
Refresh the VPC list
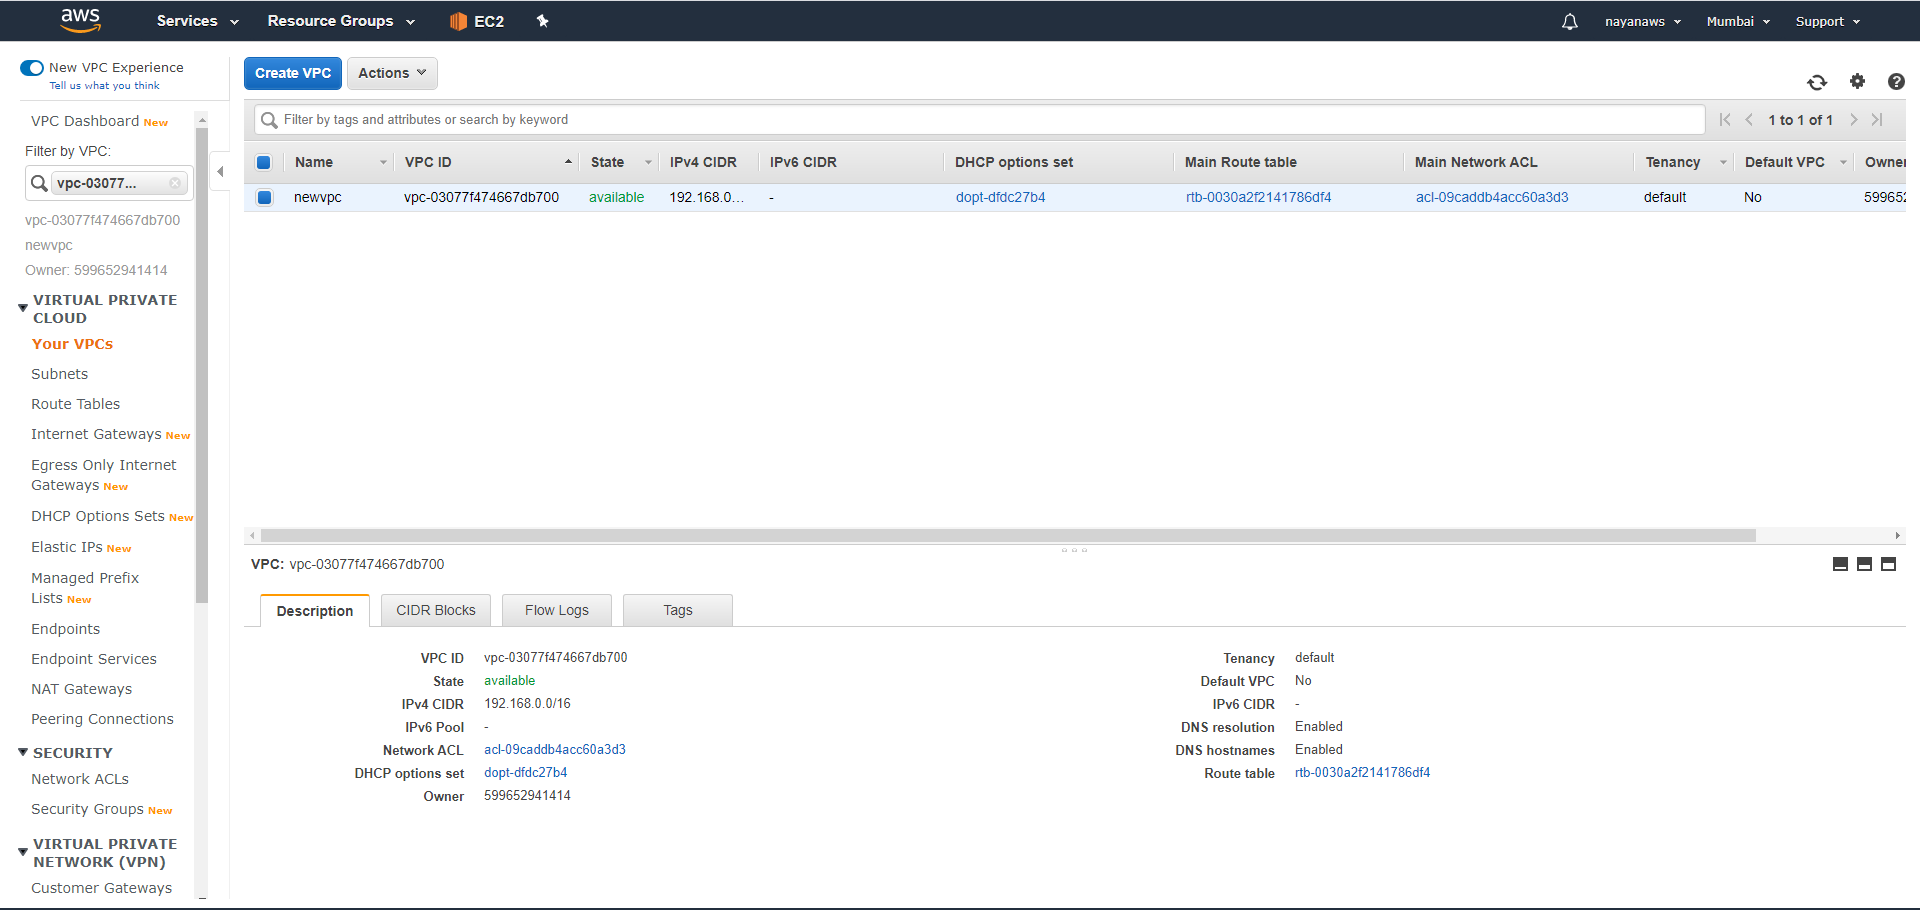pyautogui.click(x=1817, y=83)
